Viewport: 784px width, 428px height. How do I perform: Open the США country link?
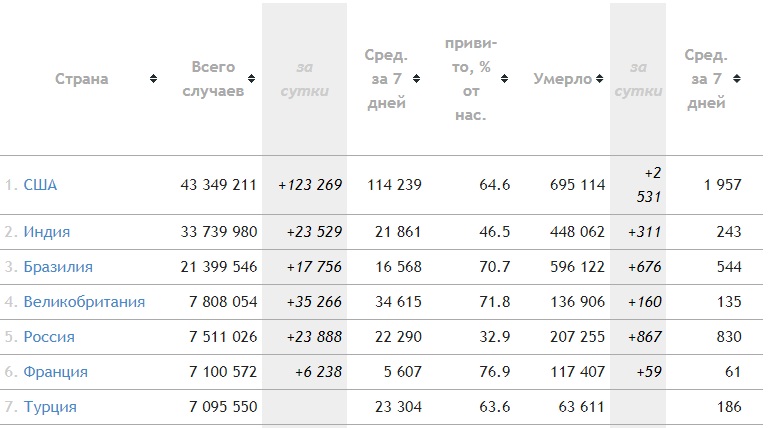tap(40, 185)
